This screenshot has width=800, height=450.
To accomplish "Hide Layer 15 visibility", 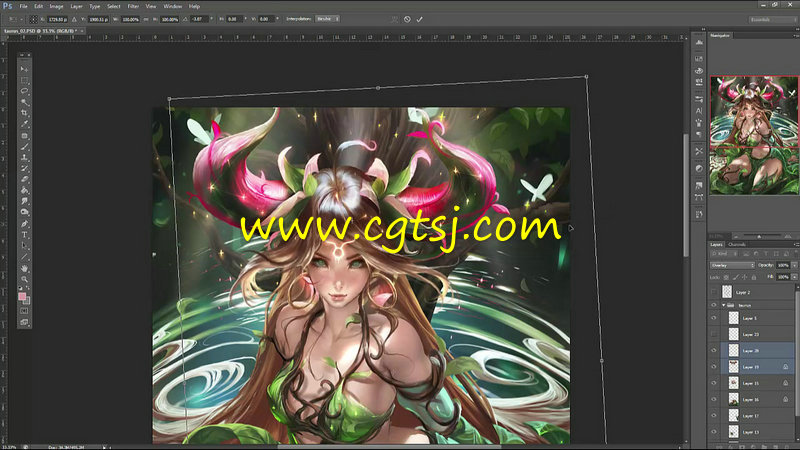I will point(714,383).
